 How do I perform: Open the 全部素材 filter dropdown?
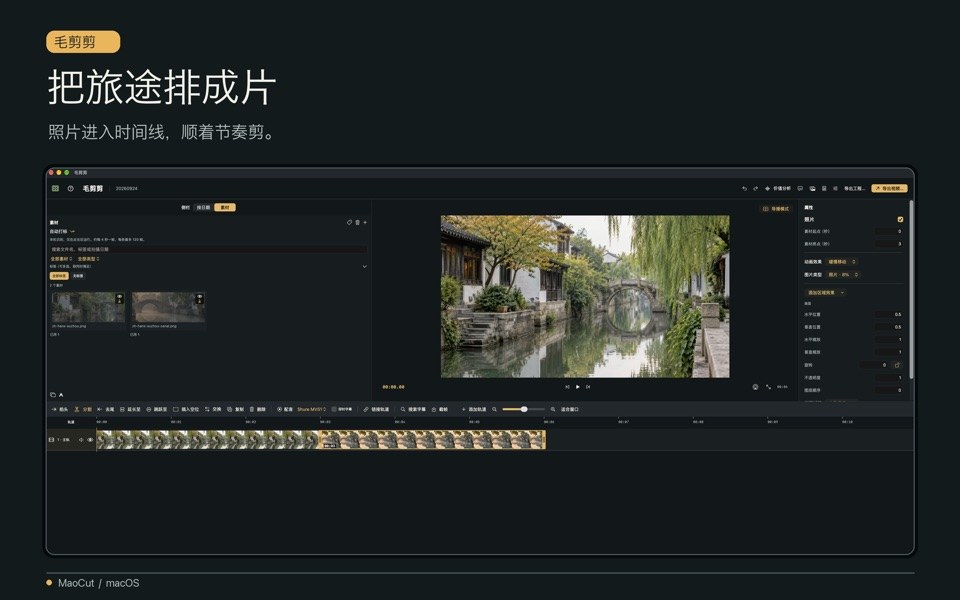[61, 259]
